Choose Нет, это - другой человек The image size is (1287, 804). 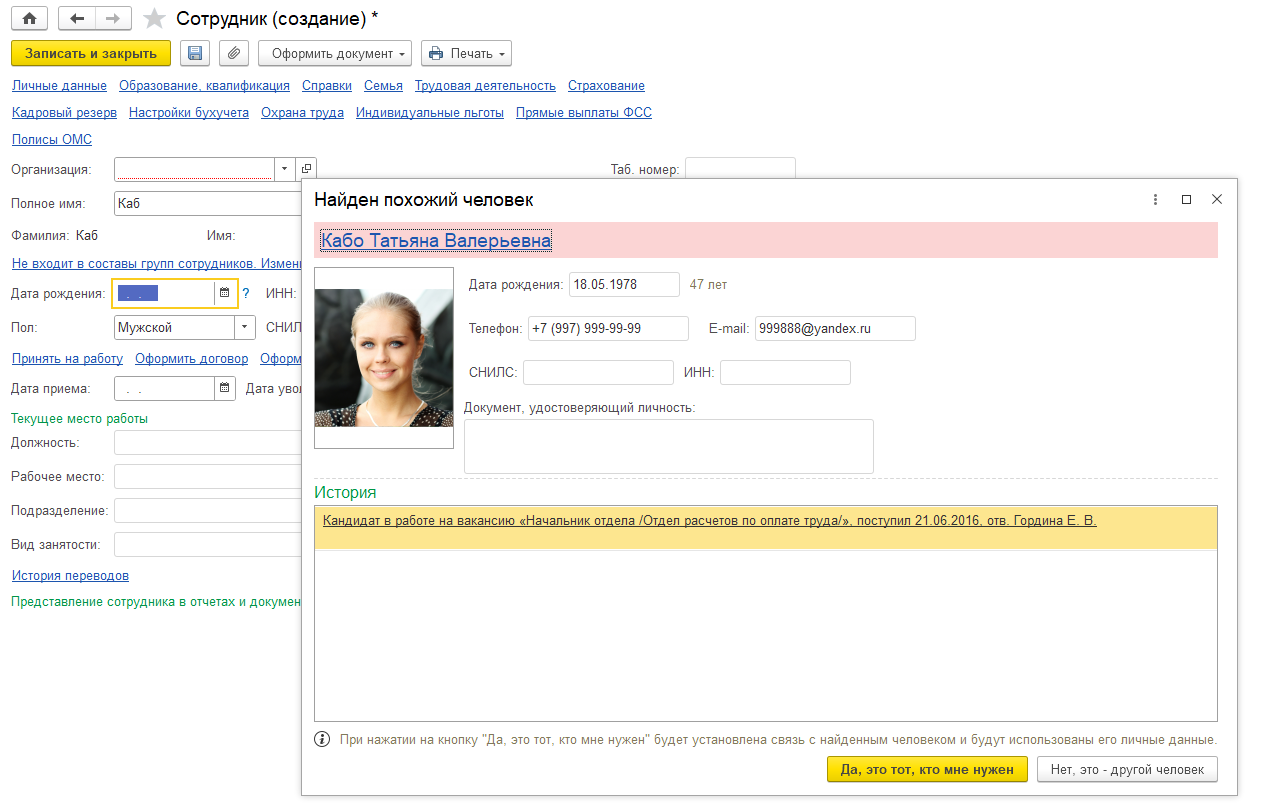(1128, 769)
